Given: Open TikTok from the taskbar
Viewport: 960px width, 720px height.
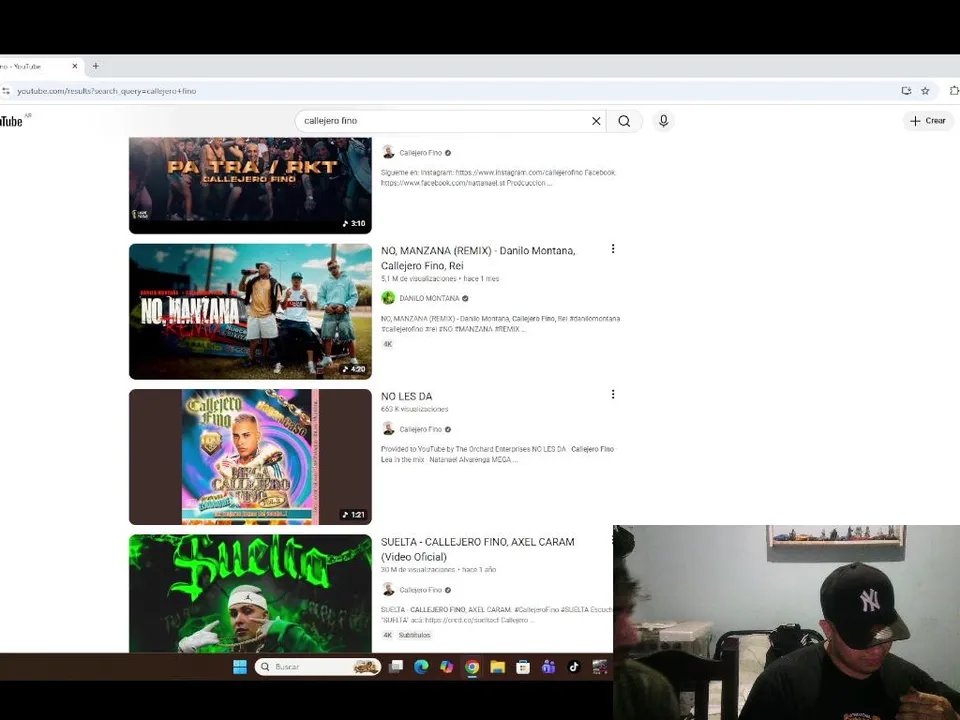Looking at the screenshot, I should [574, 667].
